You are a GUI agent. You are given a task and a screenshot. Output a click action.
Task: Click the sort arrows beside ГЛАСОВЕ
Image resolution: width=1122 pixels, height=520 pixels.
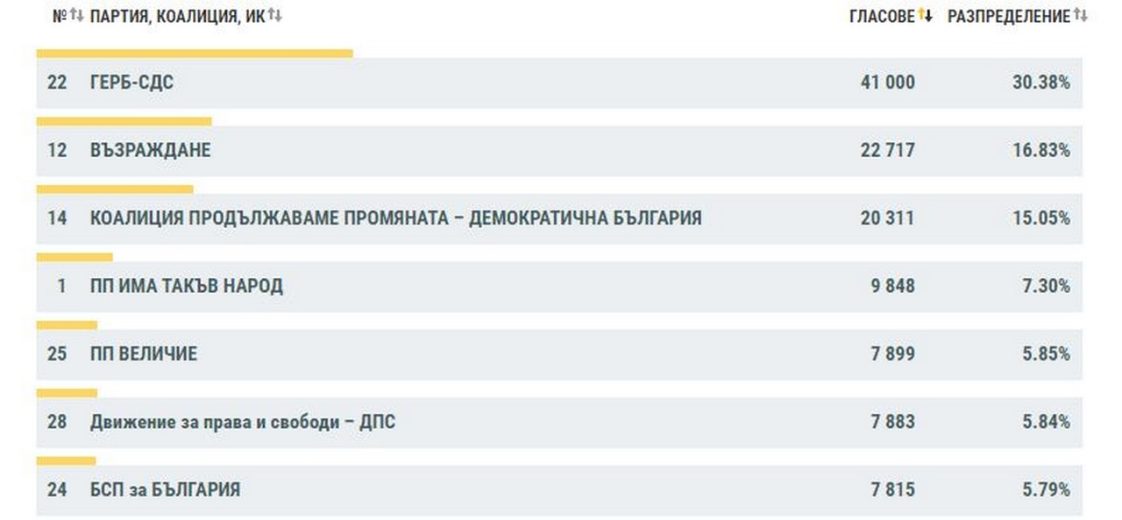[x=925, y=16]
